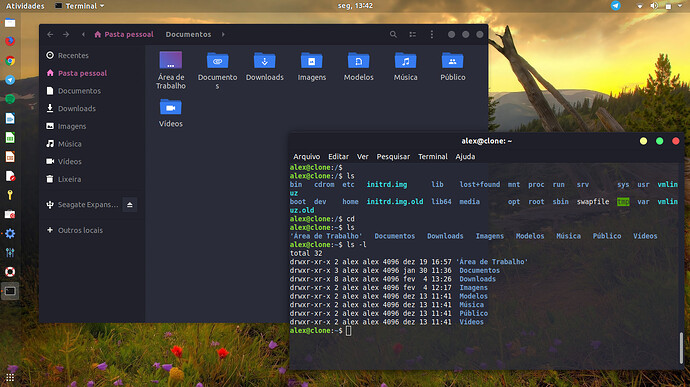The width and height of the screenshot is (690, 387).
Task: Open the Vídeos folder icon in file grid
Action: (x=171, y=107)
